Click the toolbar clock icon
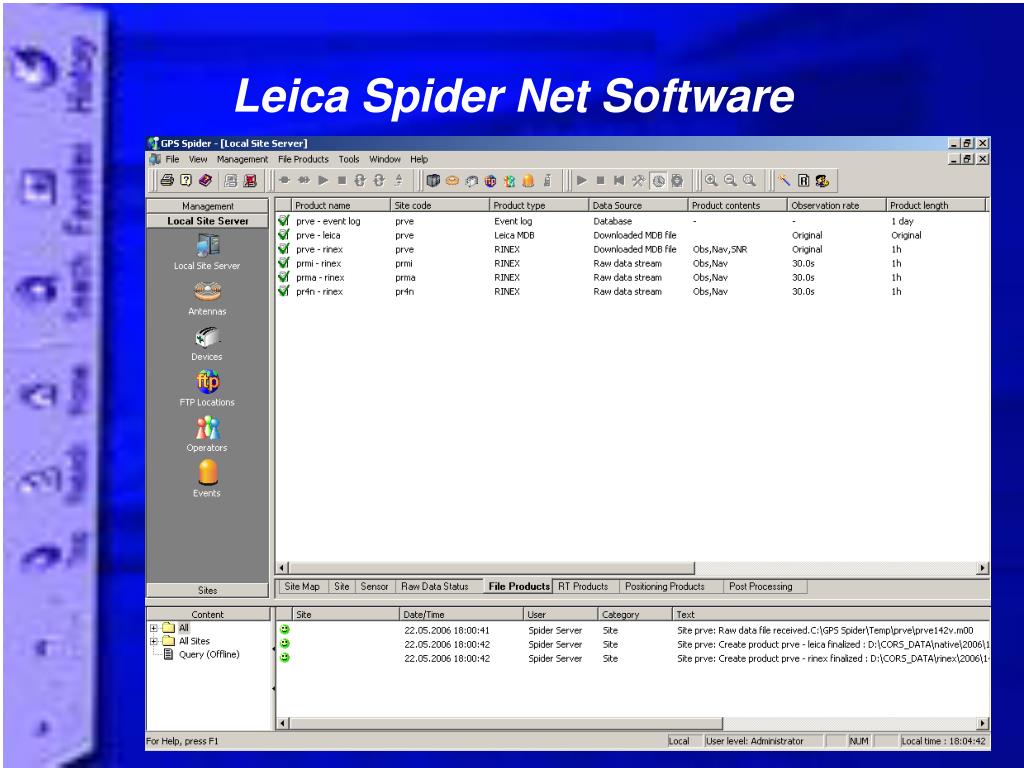 tap(658, 181)
